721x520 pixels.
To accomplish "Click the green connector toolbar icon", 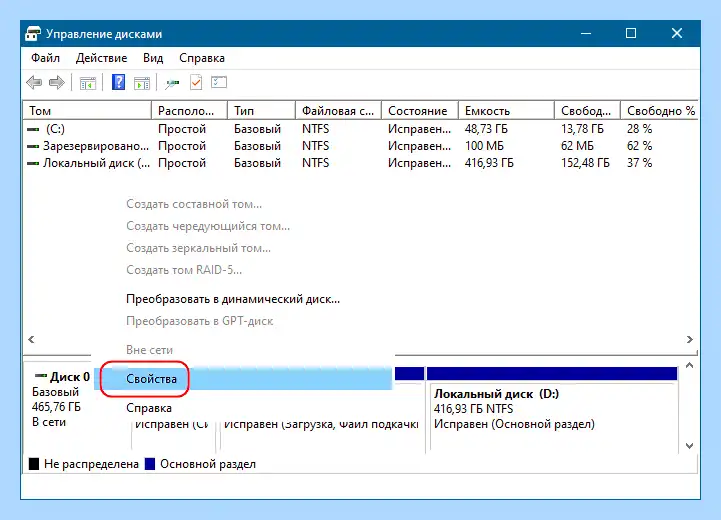I will pos(172,83).
